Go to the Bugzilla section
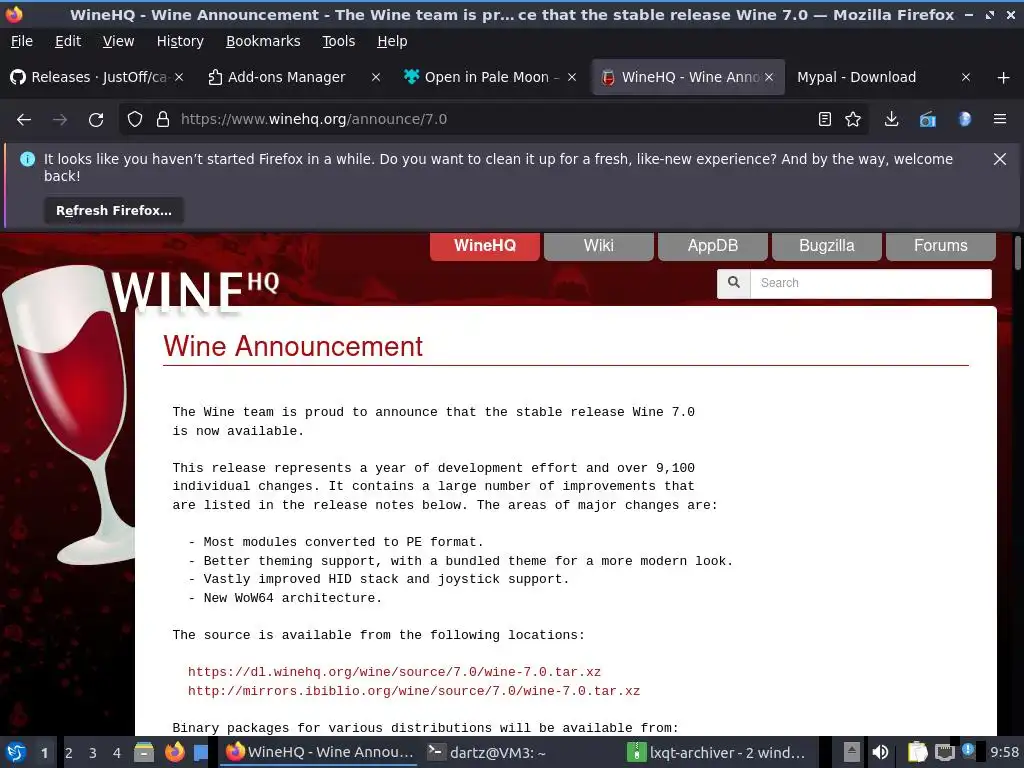This screenshot has width=1024, height=768. pos(827,246)
